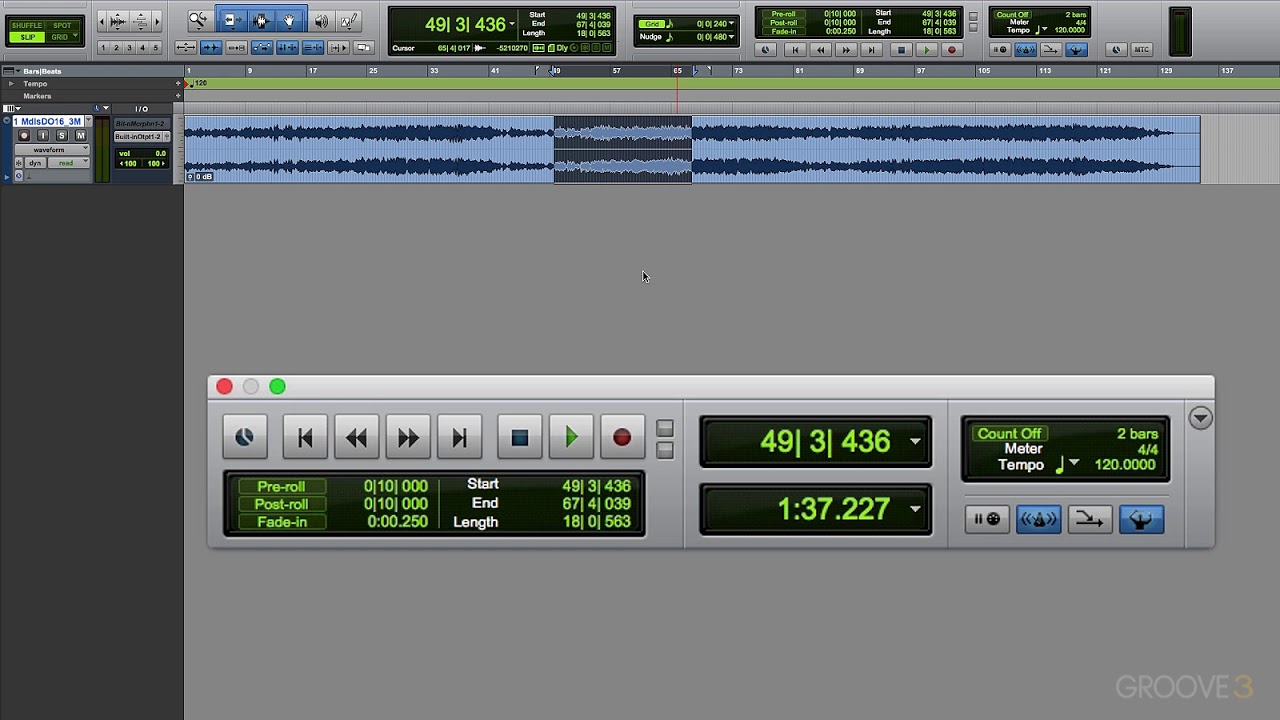Toggle Count Off in floating transport
The height and width of the screenshot is (720, 1280).
pyautogui.click(x=1009, y=434)
